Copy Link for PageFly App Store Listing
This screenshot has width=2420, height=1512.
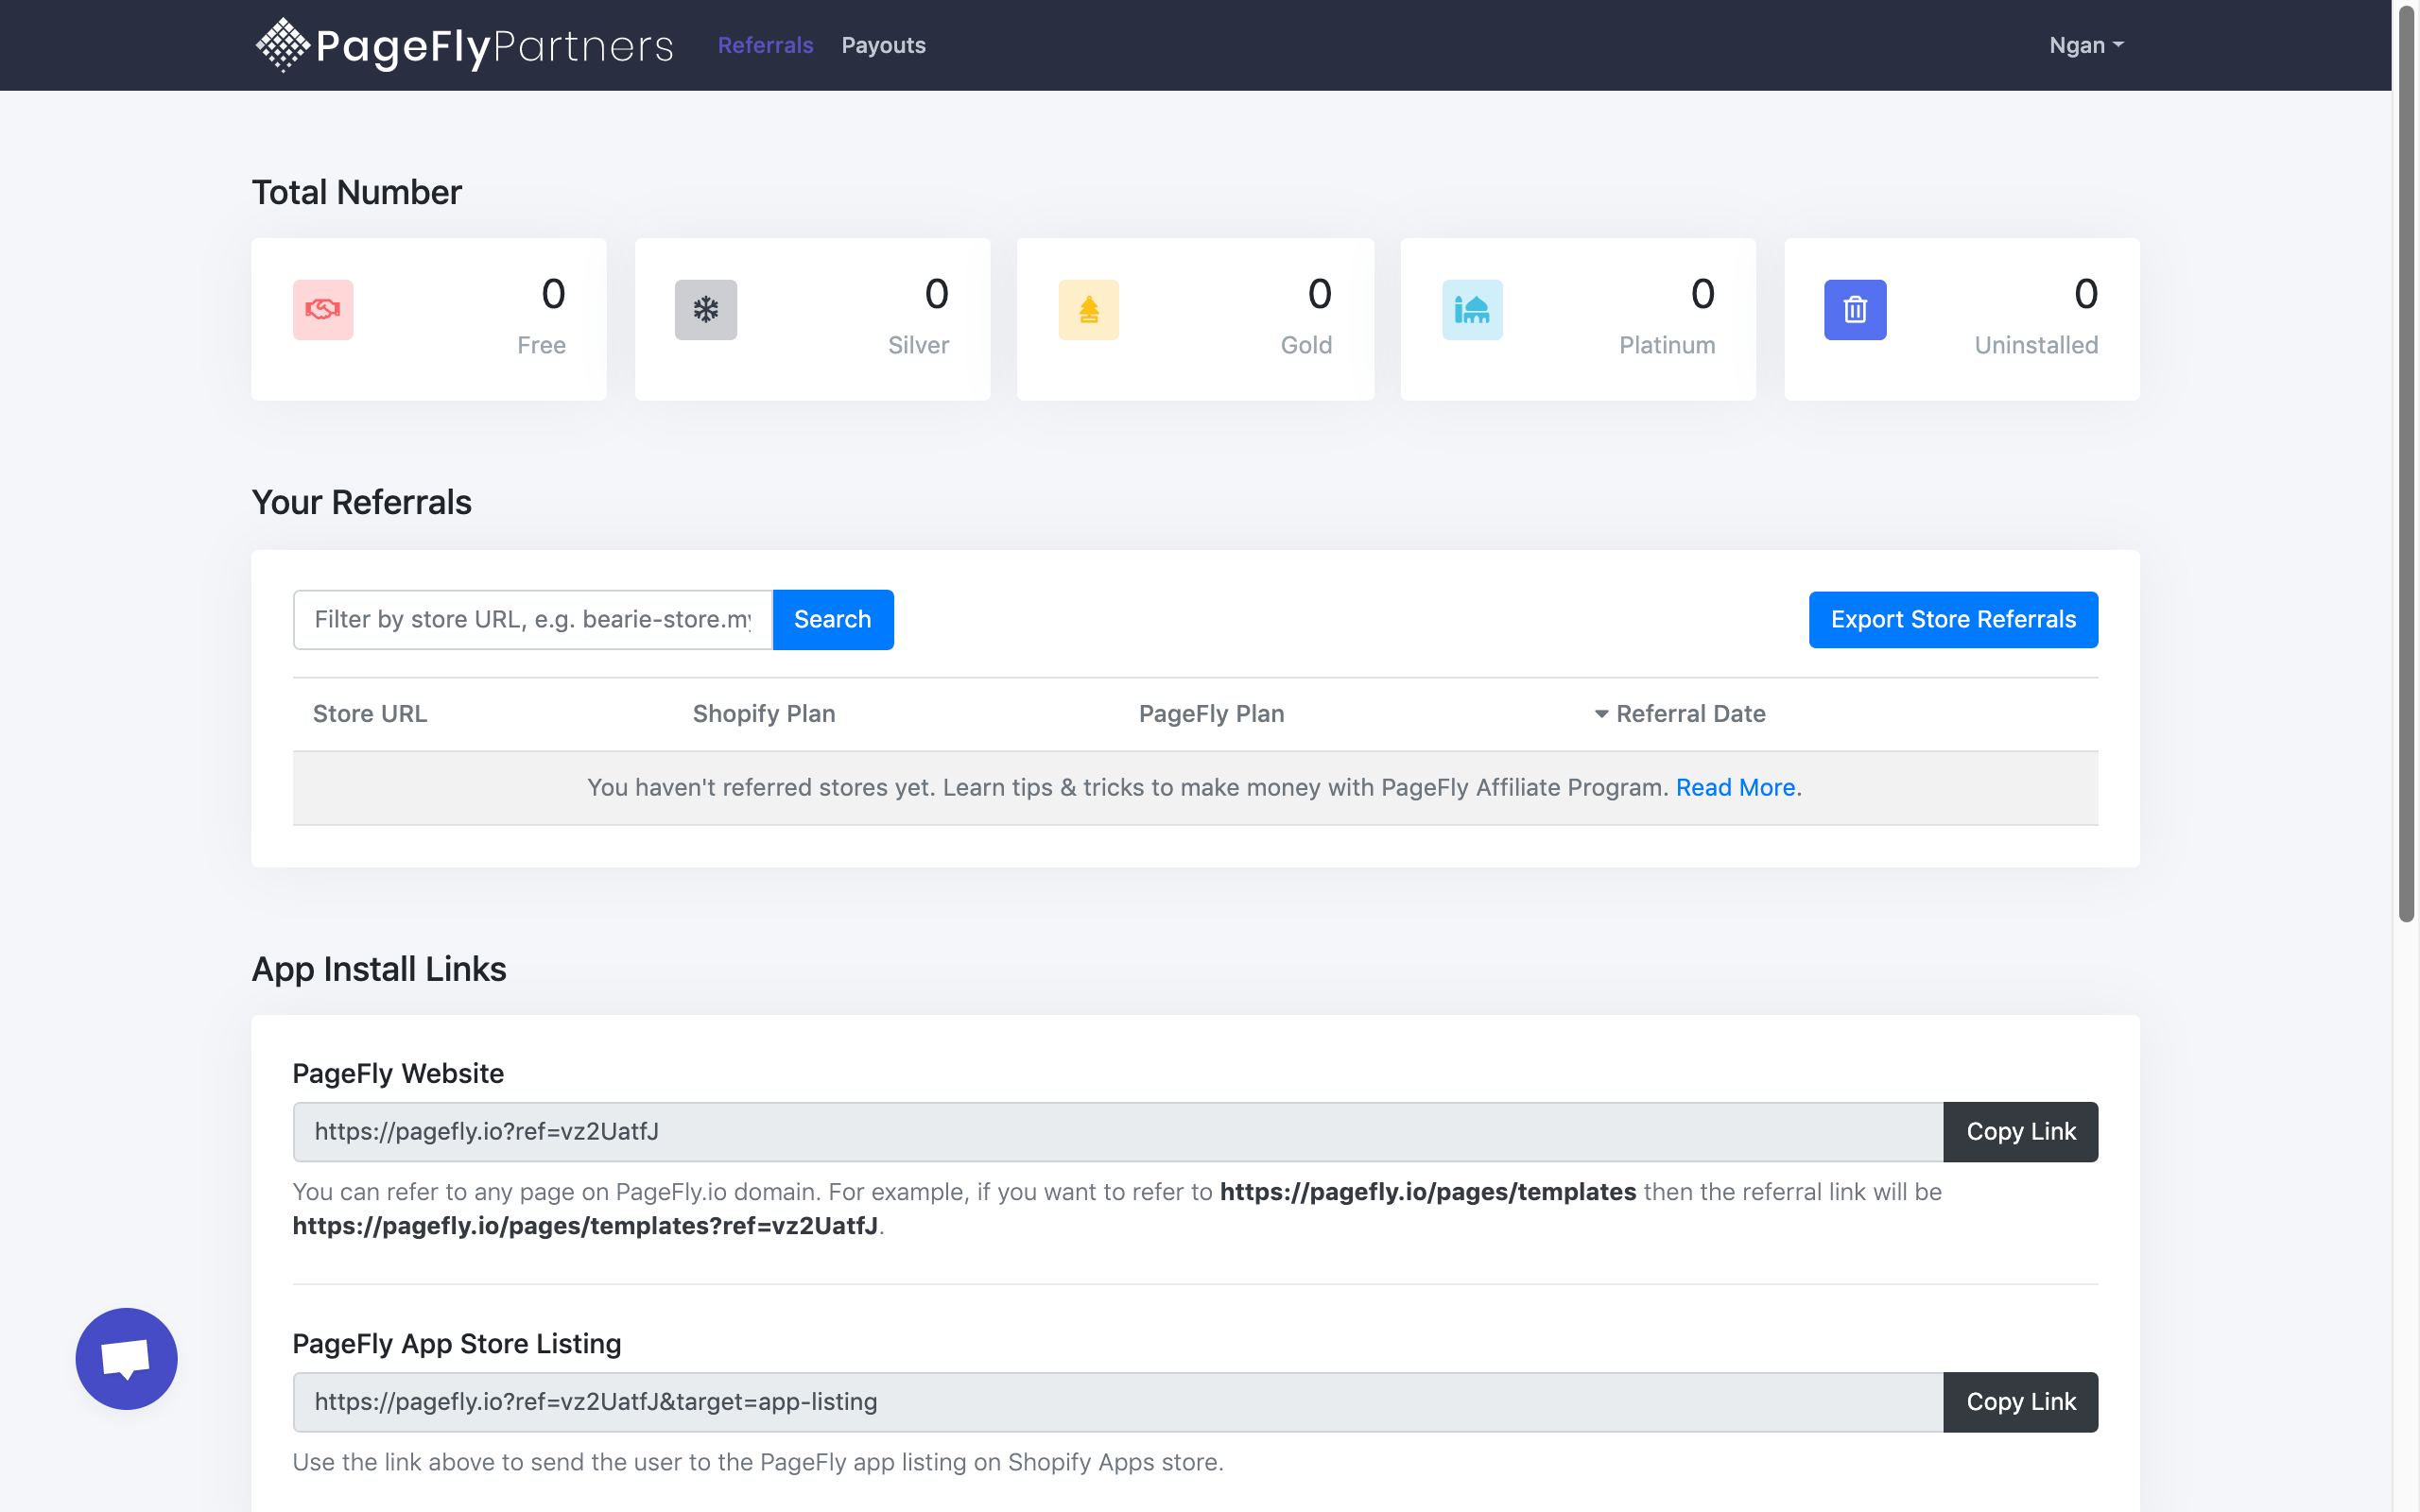[x=2021, y=1402]
